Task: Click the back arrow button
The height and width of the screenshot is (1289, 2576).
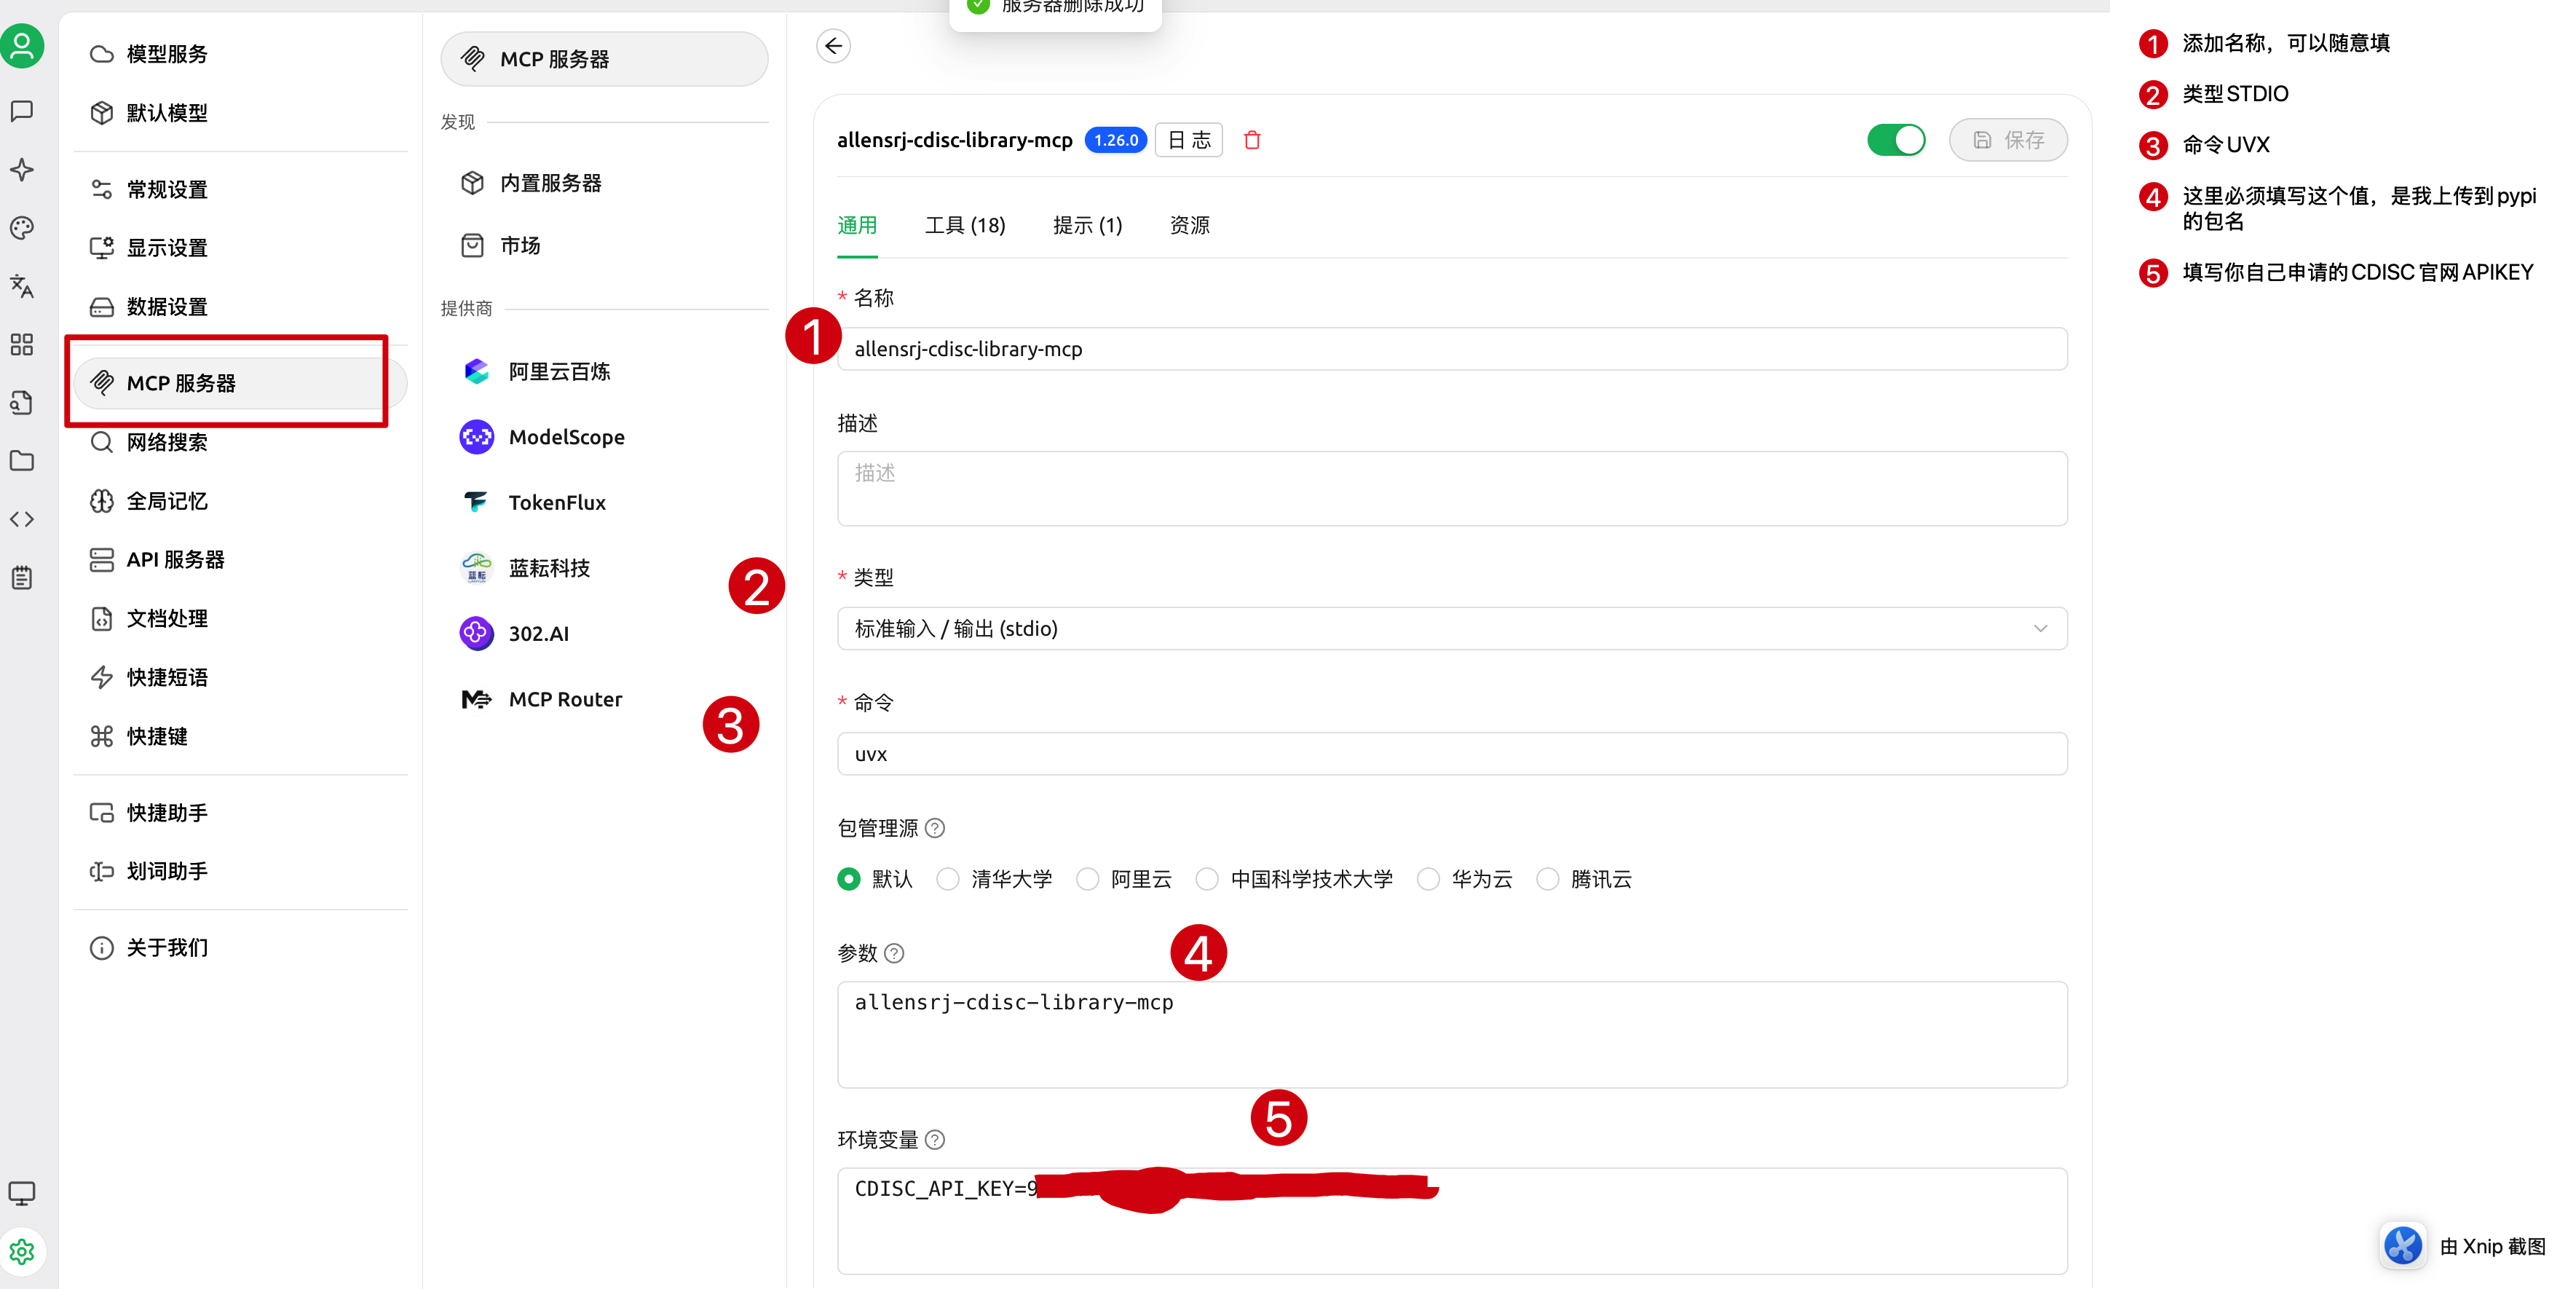Action: 833,46
